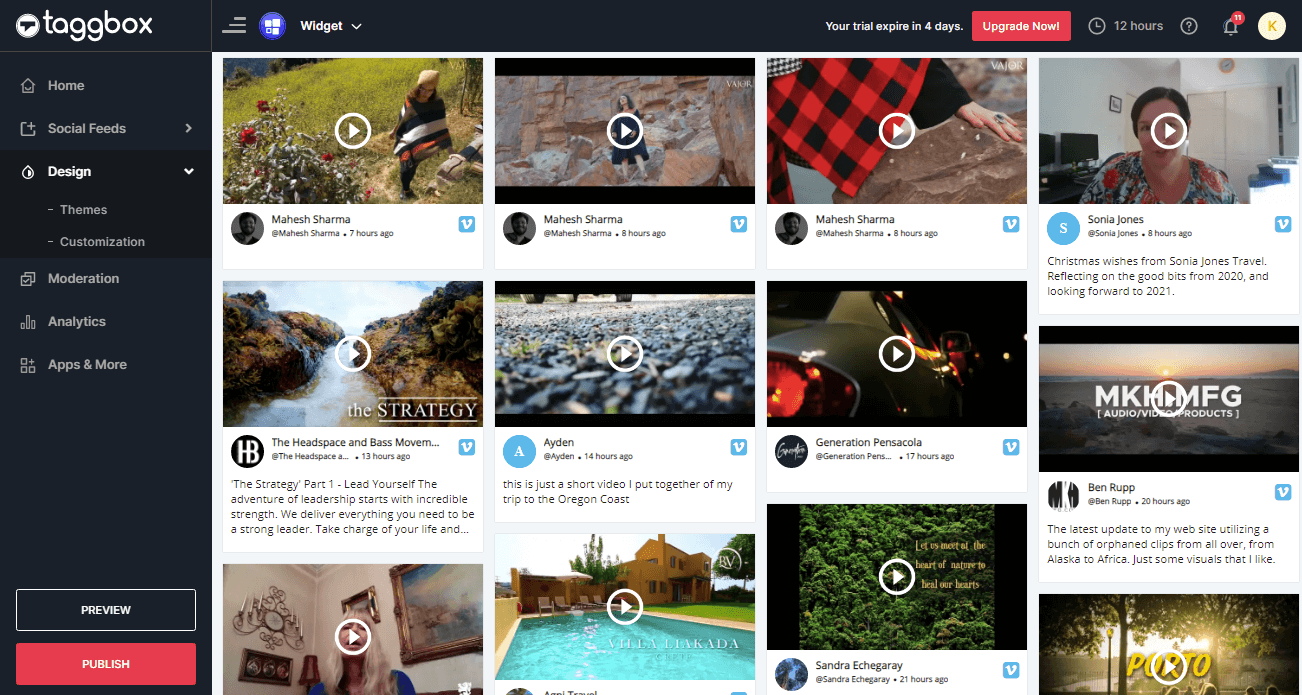Image resolution: width=1302 pixels, height=695 pixels.
Task: Click the Taggbox logo
Action: pos(85,25)
